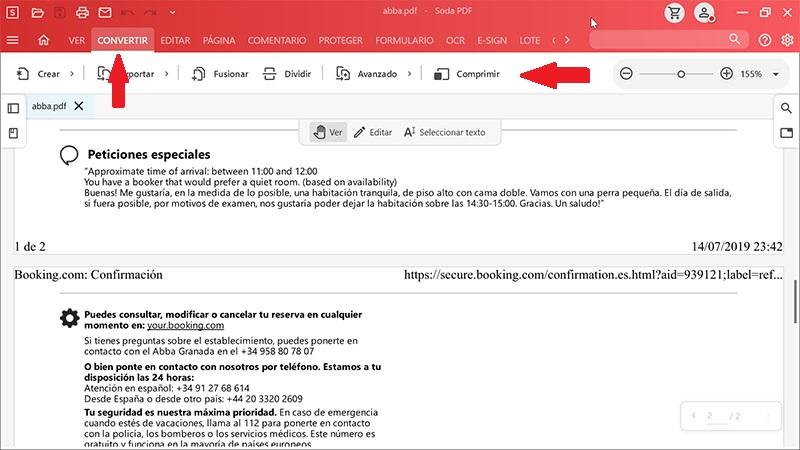Click the Comprimir tool
Screen dimensions: 800x450
coord(466,74)
